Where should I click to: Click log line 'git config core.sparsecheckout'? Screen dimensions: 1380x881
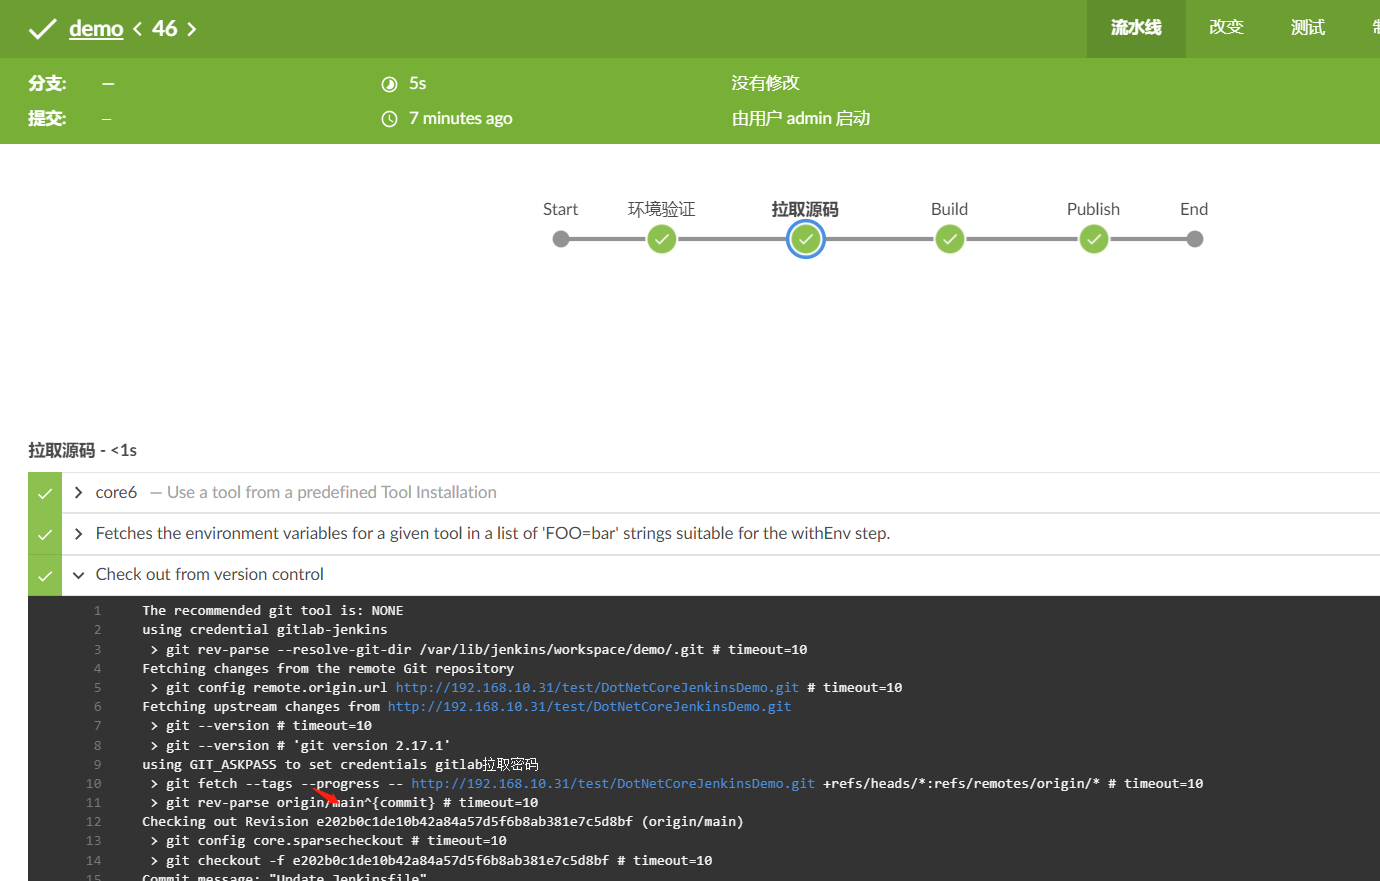(x=328, y=841)
